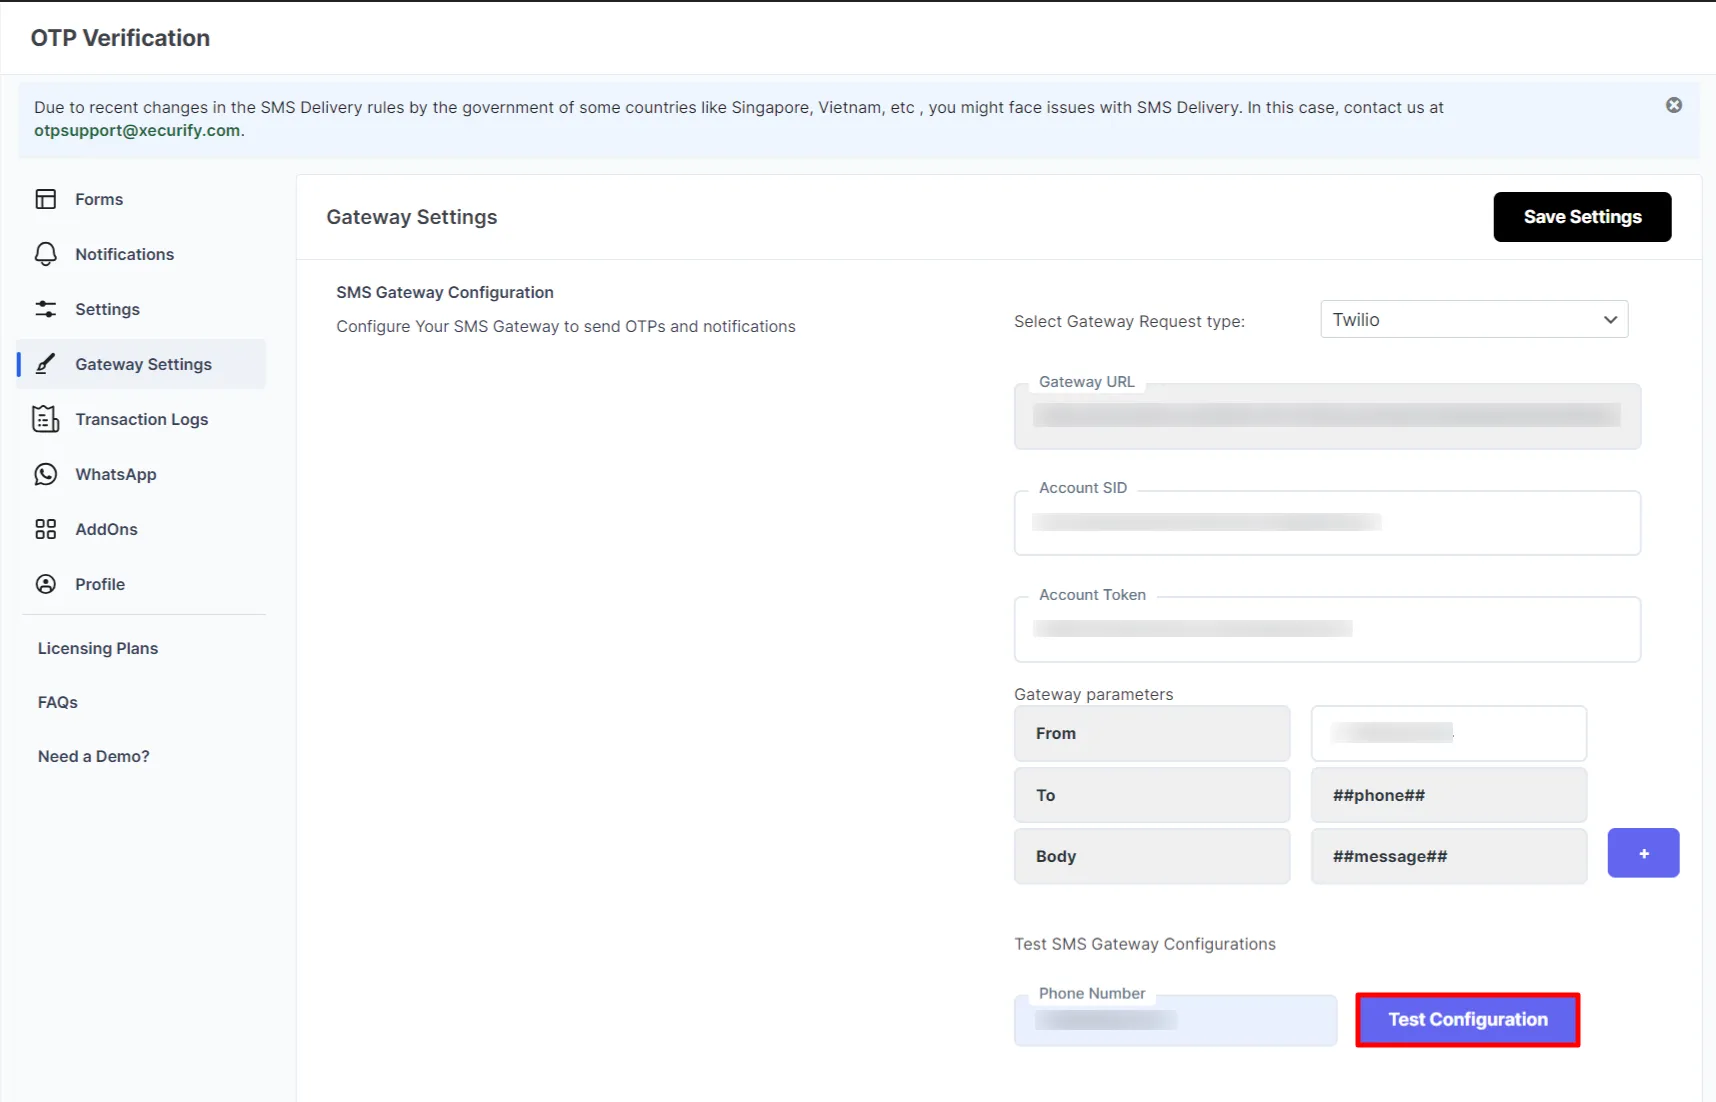Screen dimensions: 1716x1102
Task: Select the Forms icon in sidebar
Action: click(x=46, y=199)
